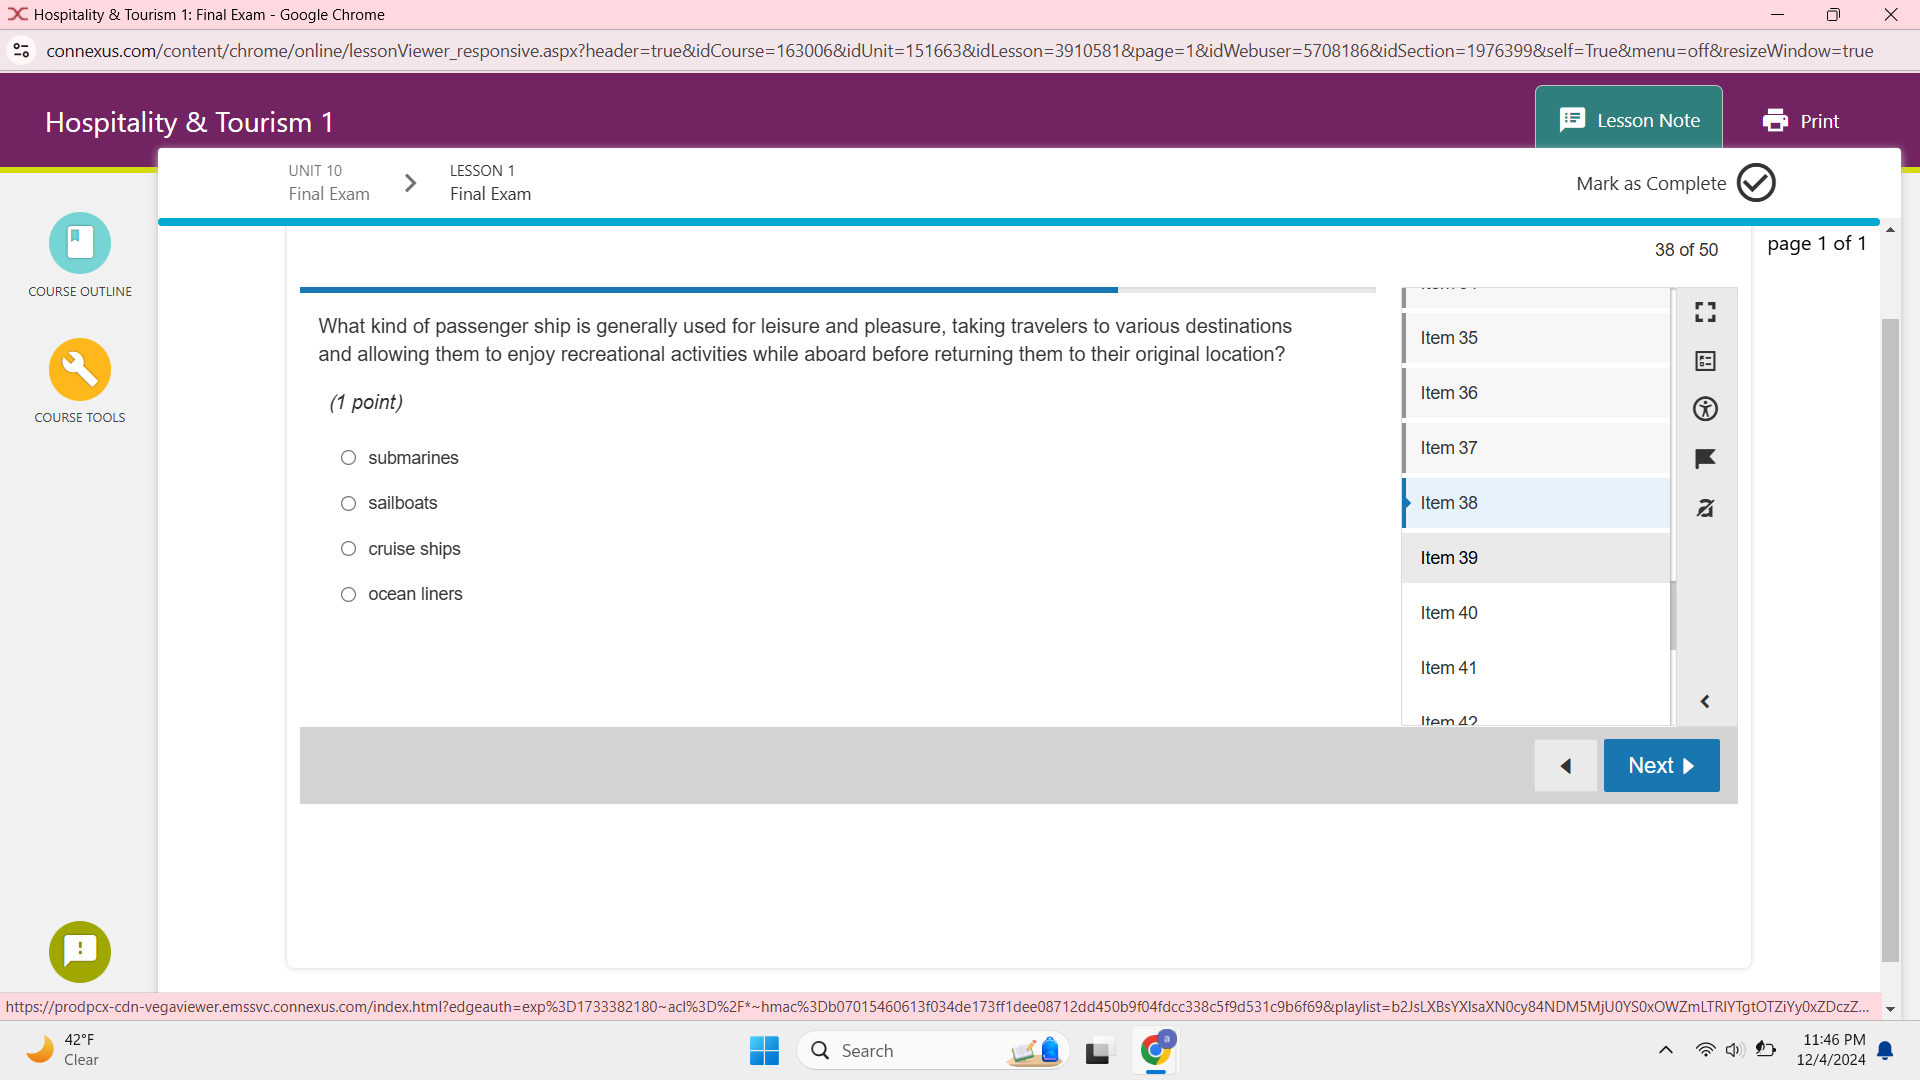Open Lesson Note panel
The image size is (1920, 1080).
[1629, 120]
